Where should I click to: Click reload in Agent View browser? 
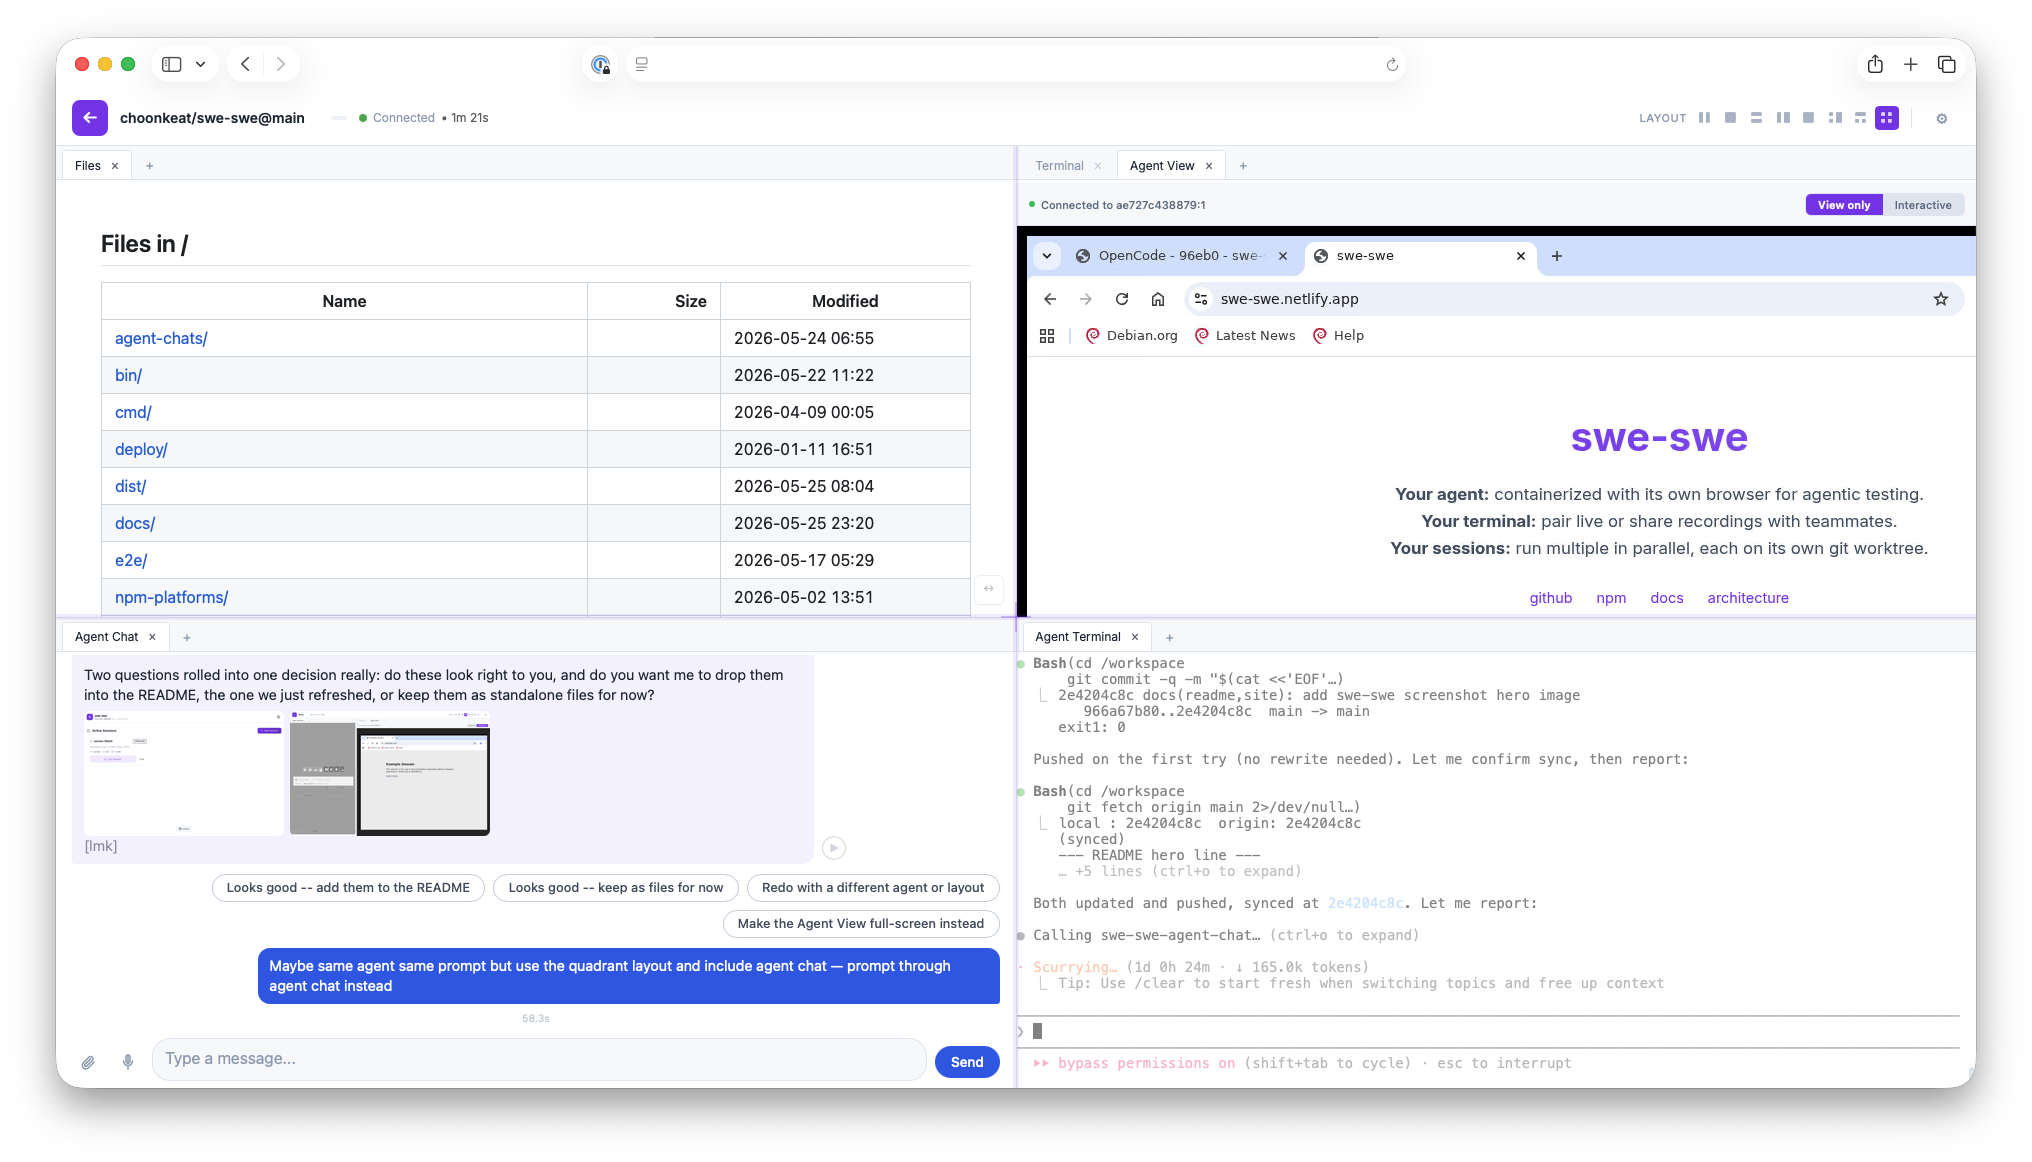(x=1122, y=299)
